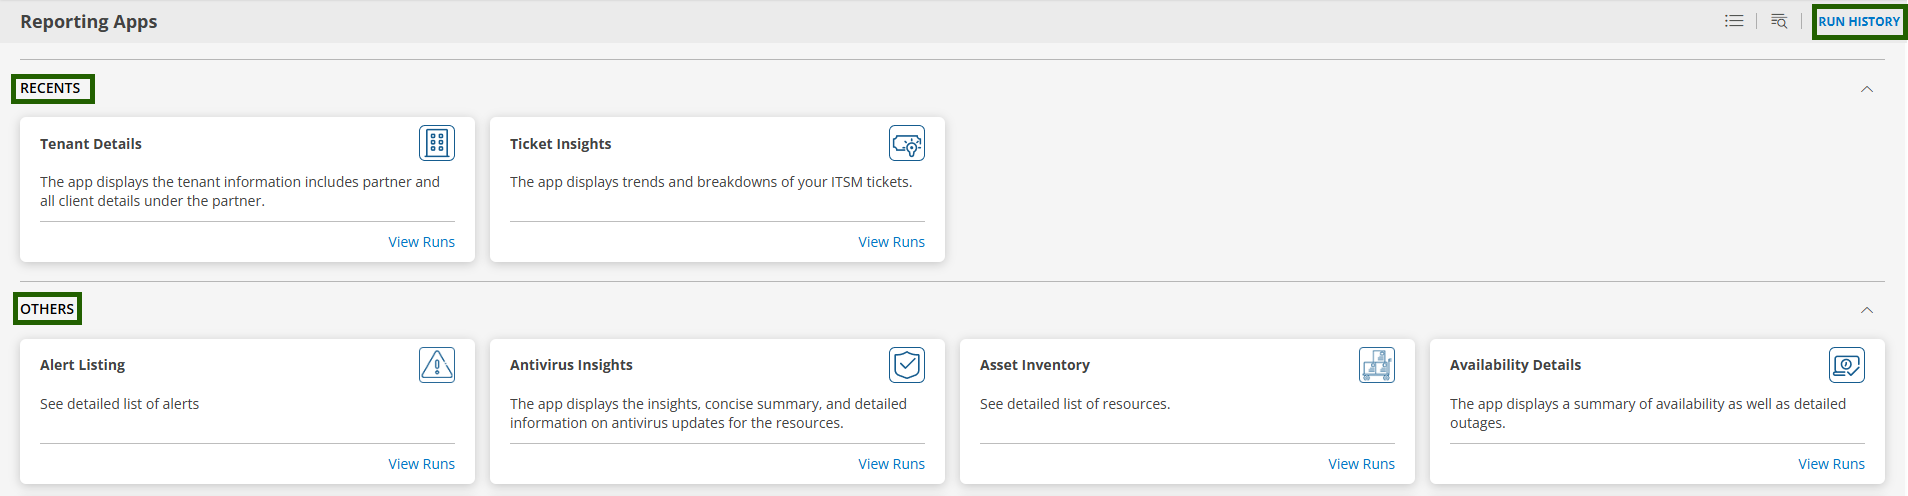Open Run History

click(x=1859, y=21)
